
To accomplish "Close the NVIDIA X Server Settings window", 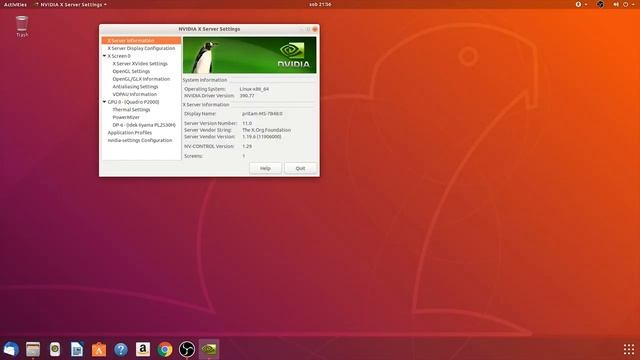I will point(315,29).
